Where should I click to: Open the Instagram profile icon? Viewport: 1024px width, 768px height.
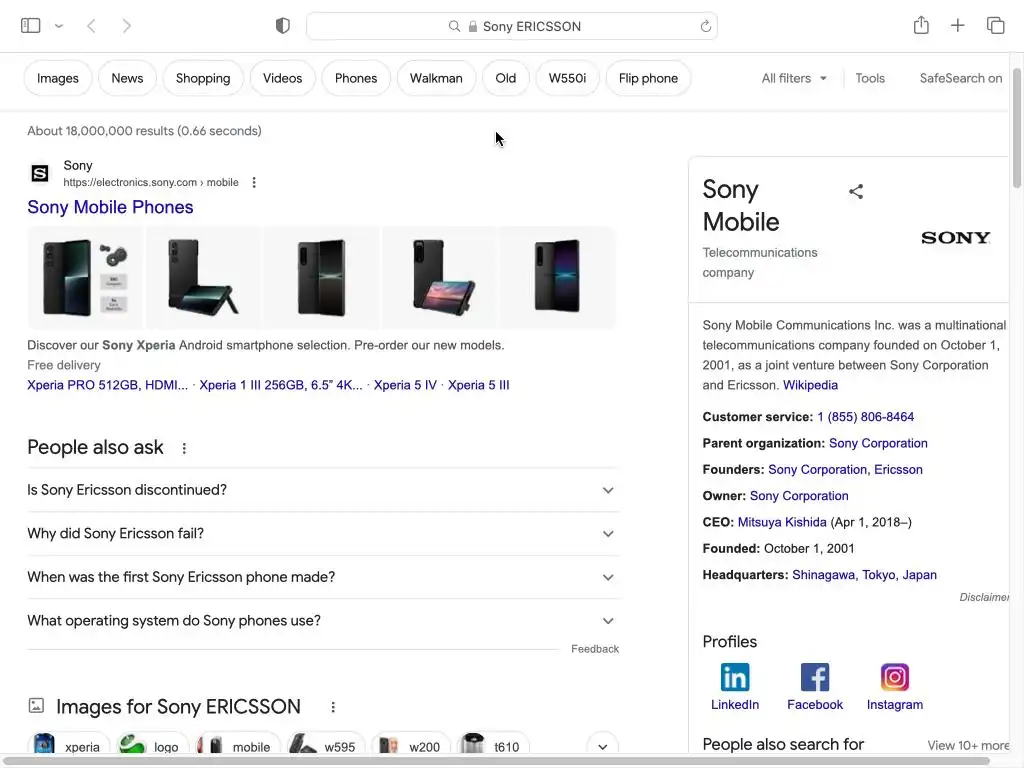tap(895, 677)
